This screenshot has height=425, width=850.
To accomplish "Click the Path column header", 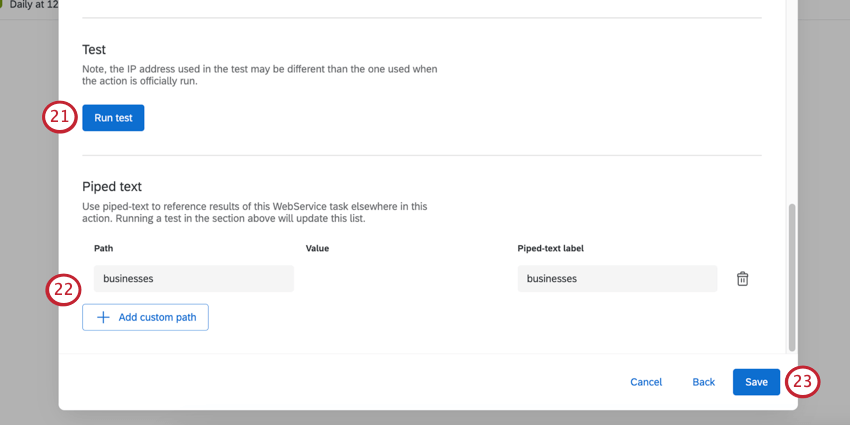I will click(104, 248).
